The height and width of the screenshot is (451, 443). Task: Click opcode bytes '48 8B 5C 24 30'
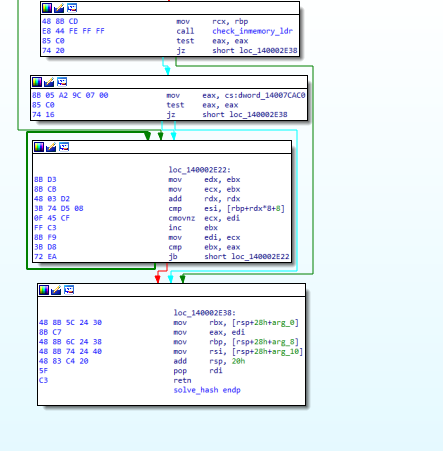click(x=70, y=323)
